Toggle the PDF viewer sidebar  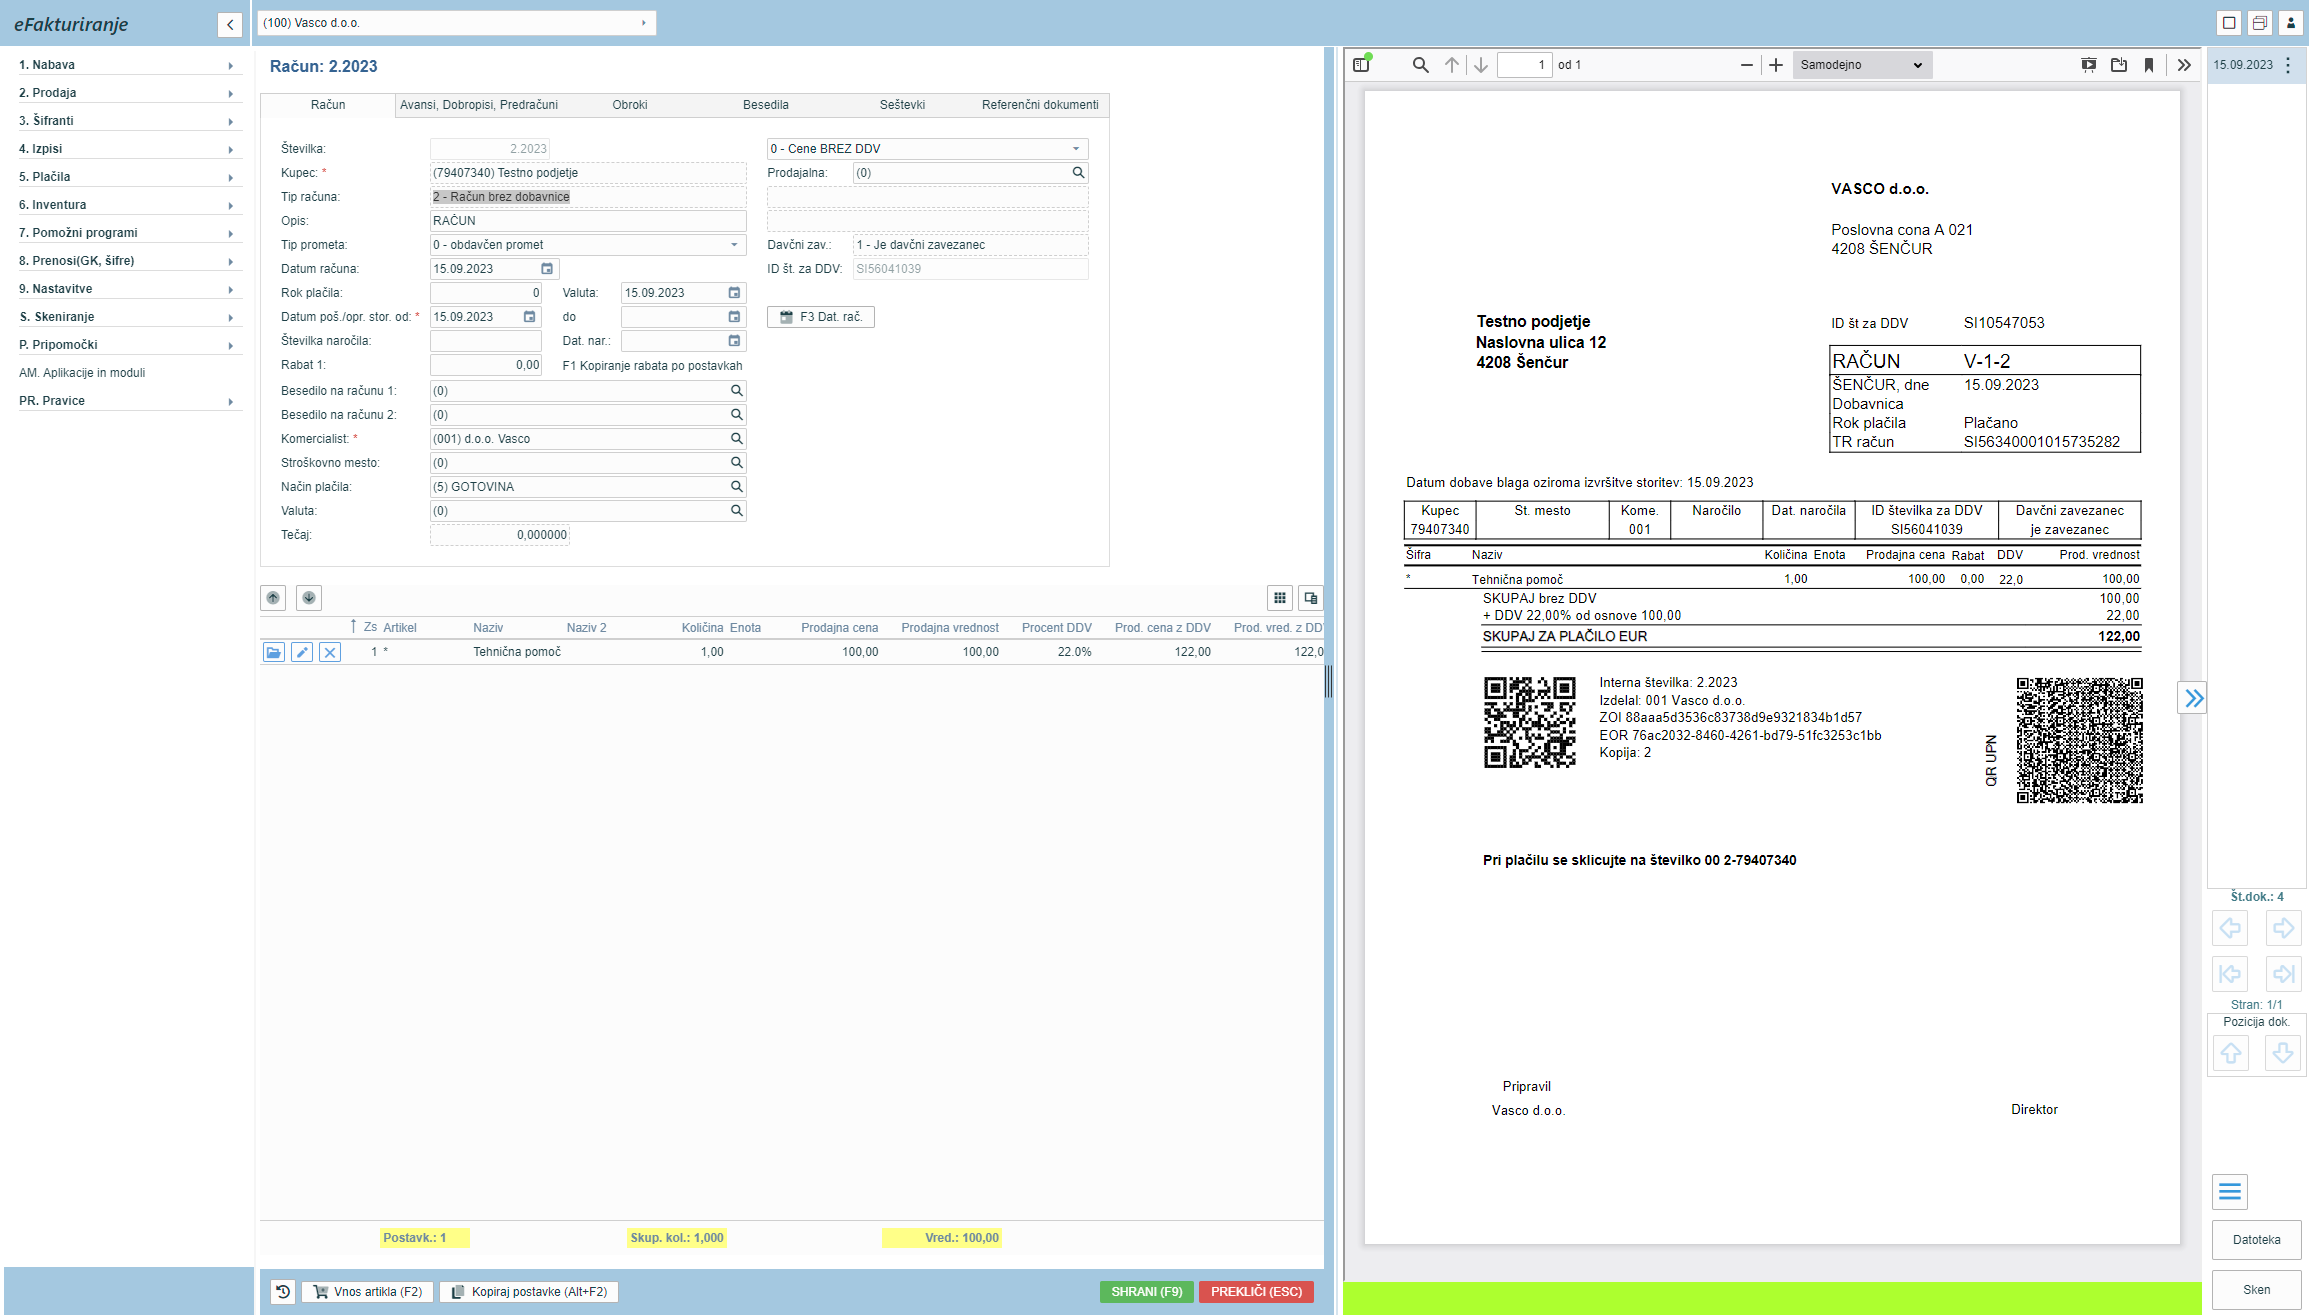click(1361, 65)
